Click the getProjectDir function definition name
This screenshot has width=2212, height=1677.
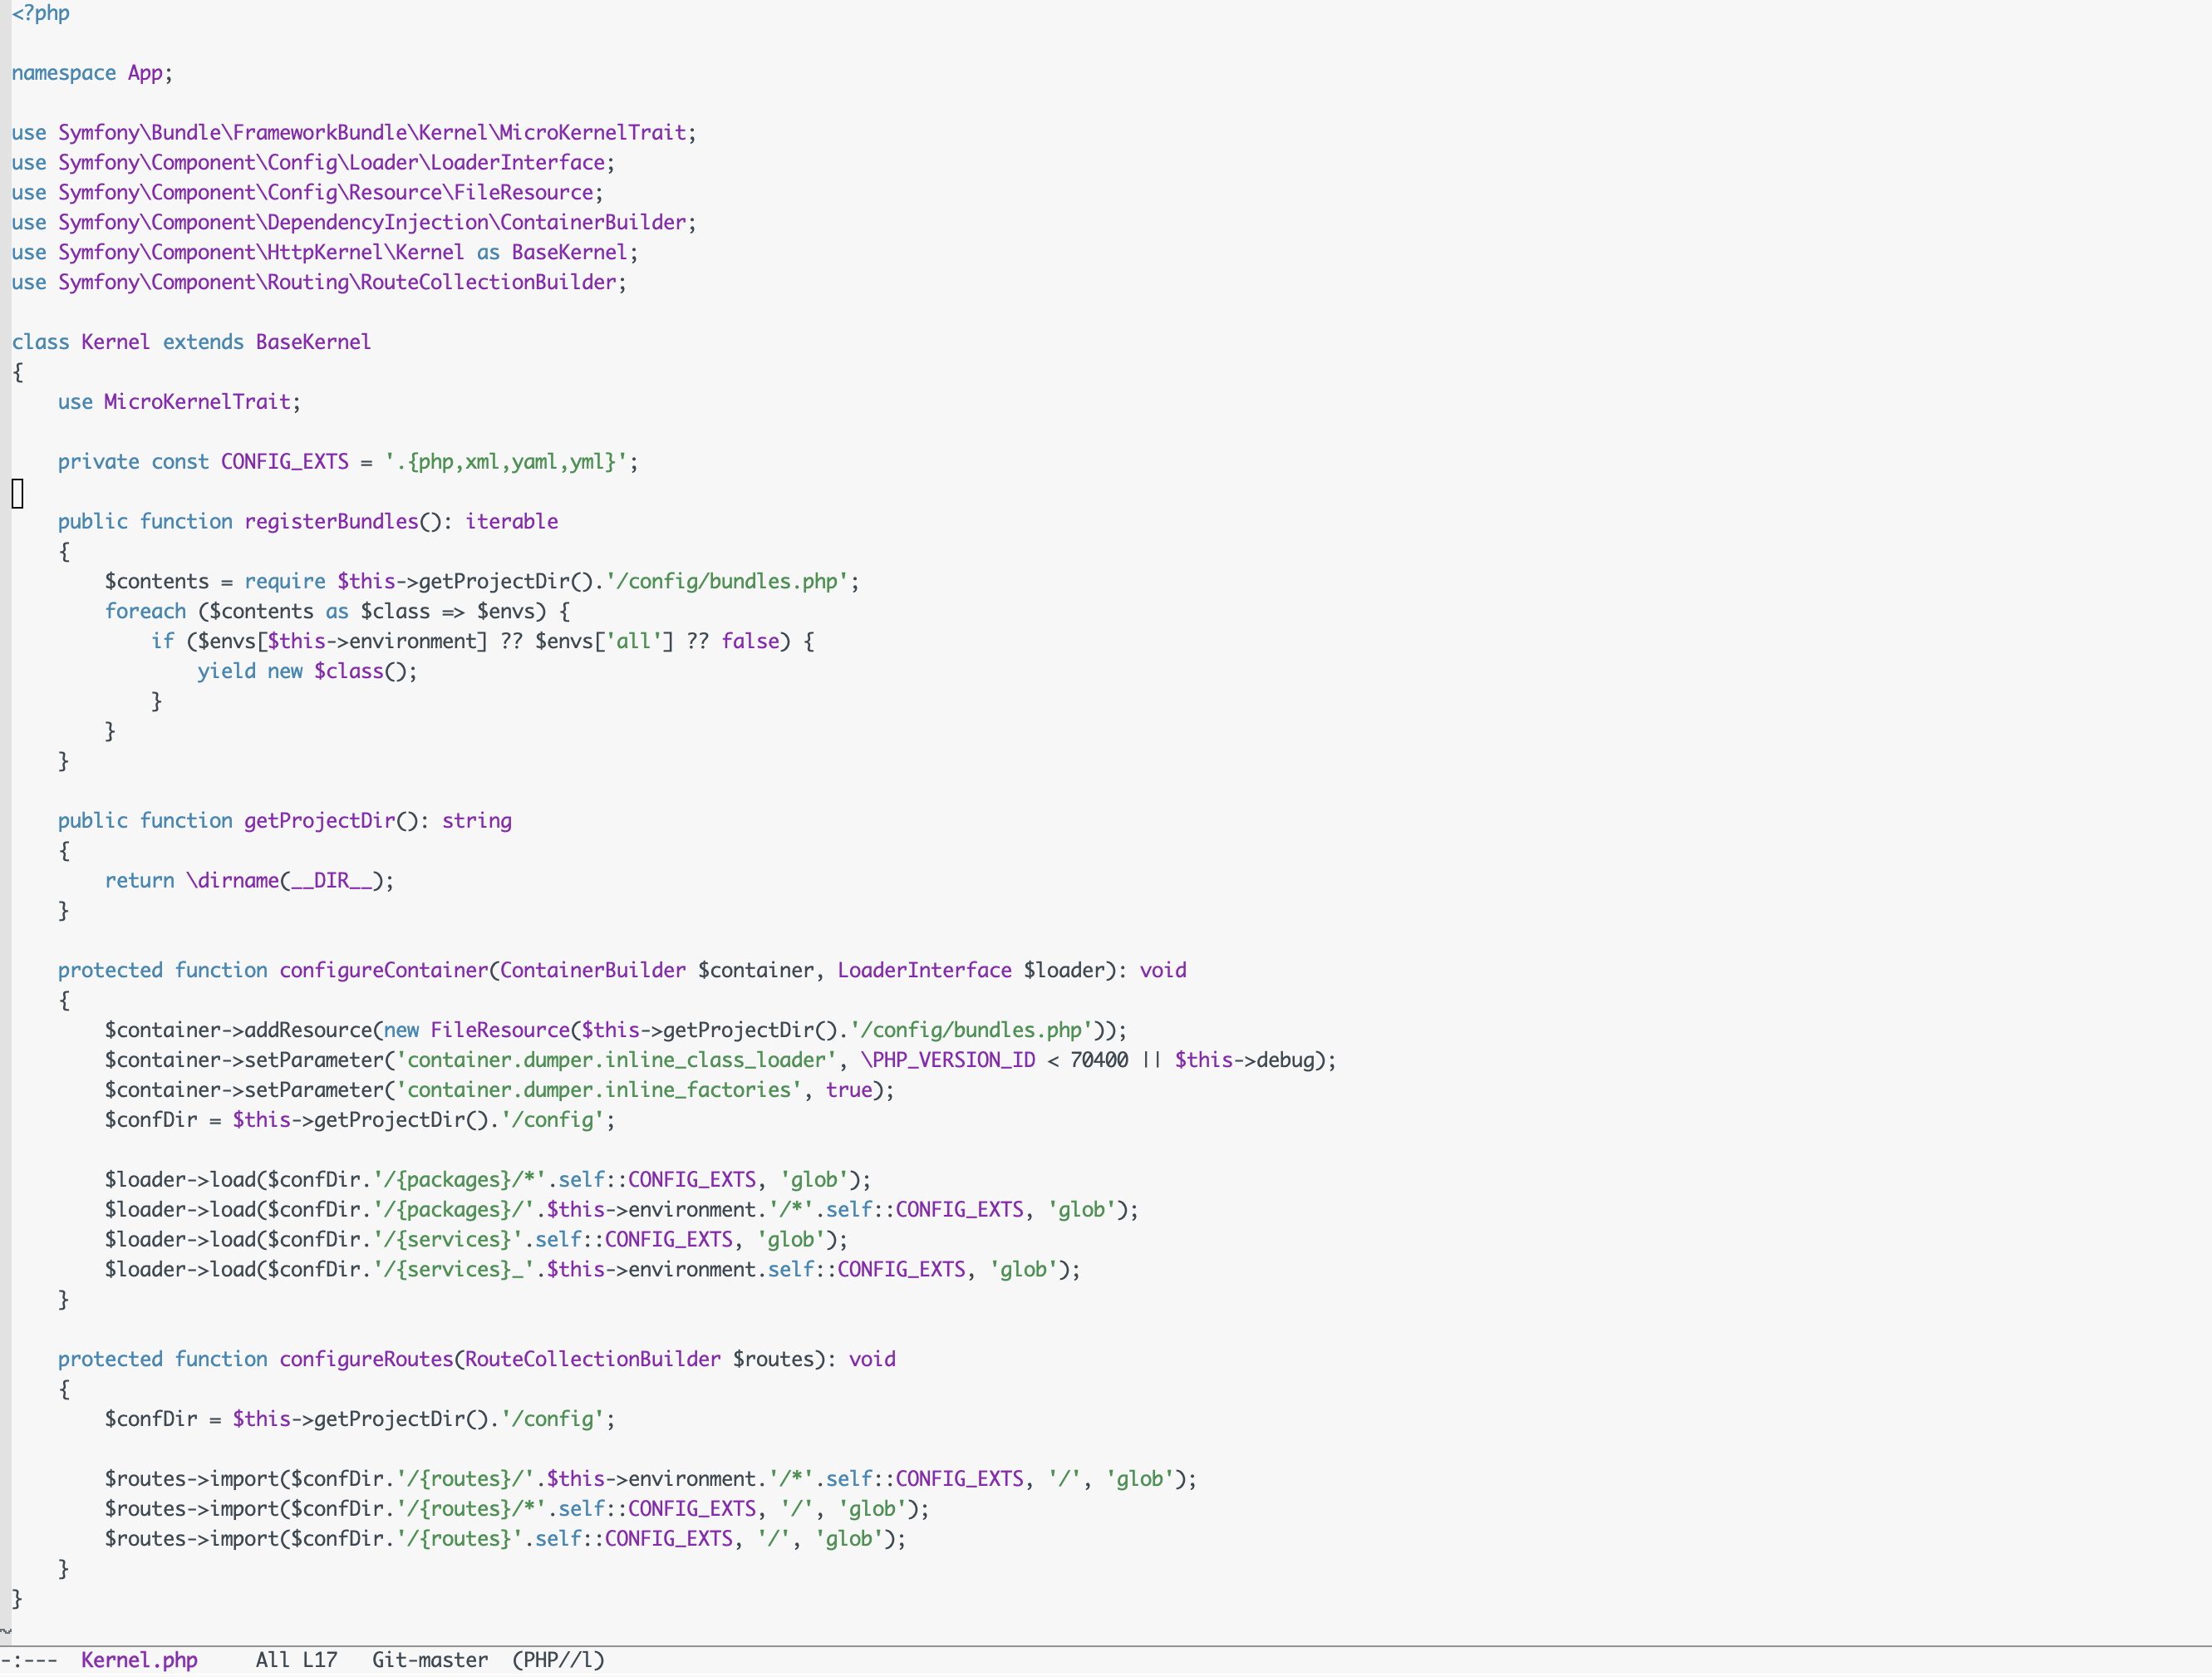[319, 821]
